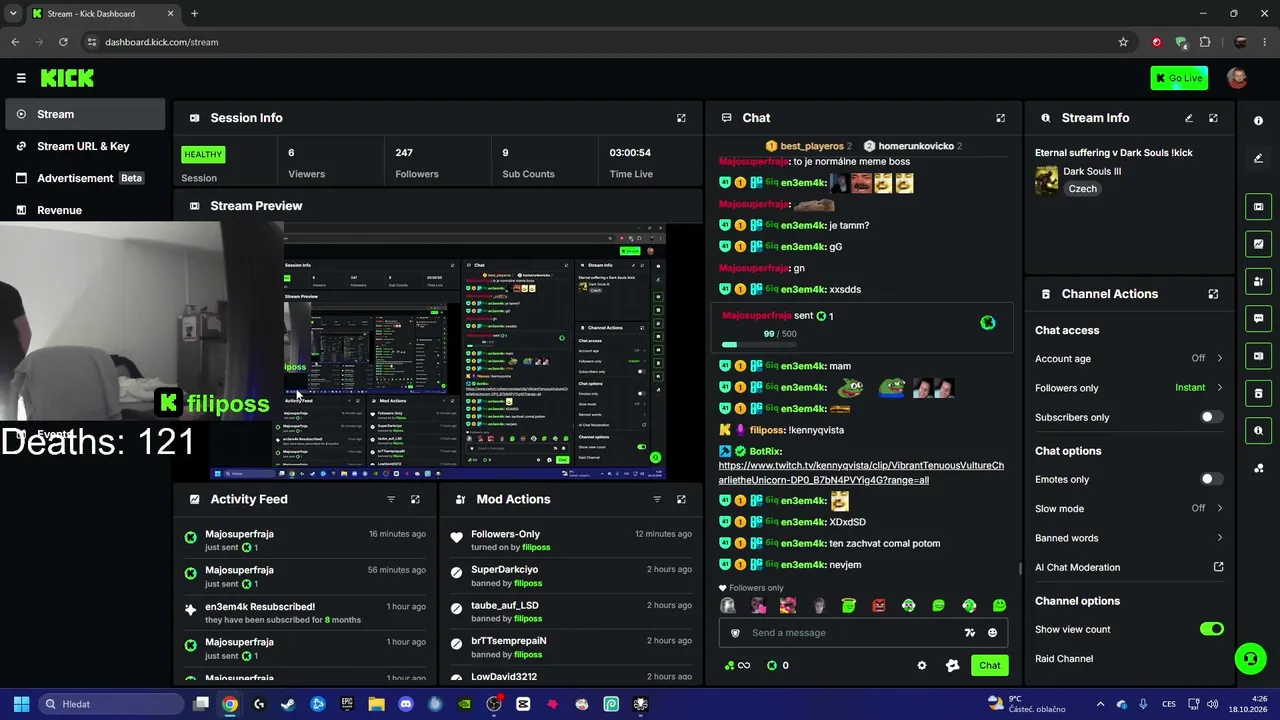
Task: Open Discord from the taskbar
Action: tap(406, 704)
